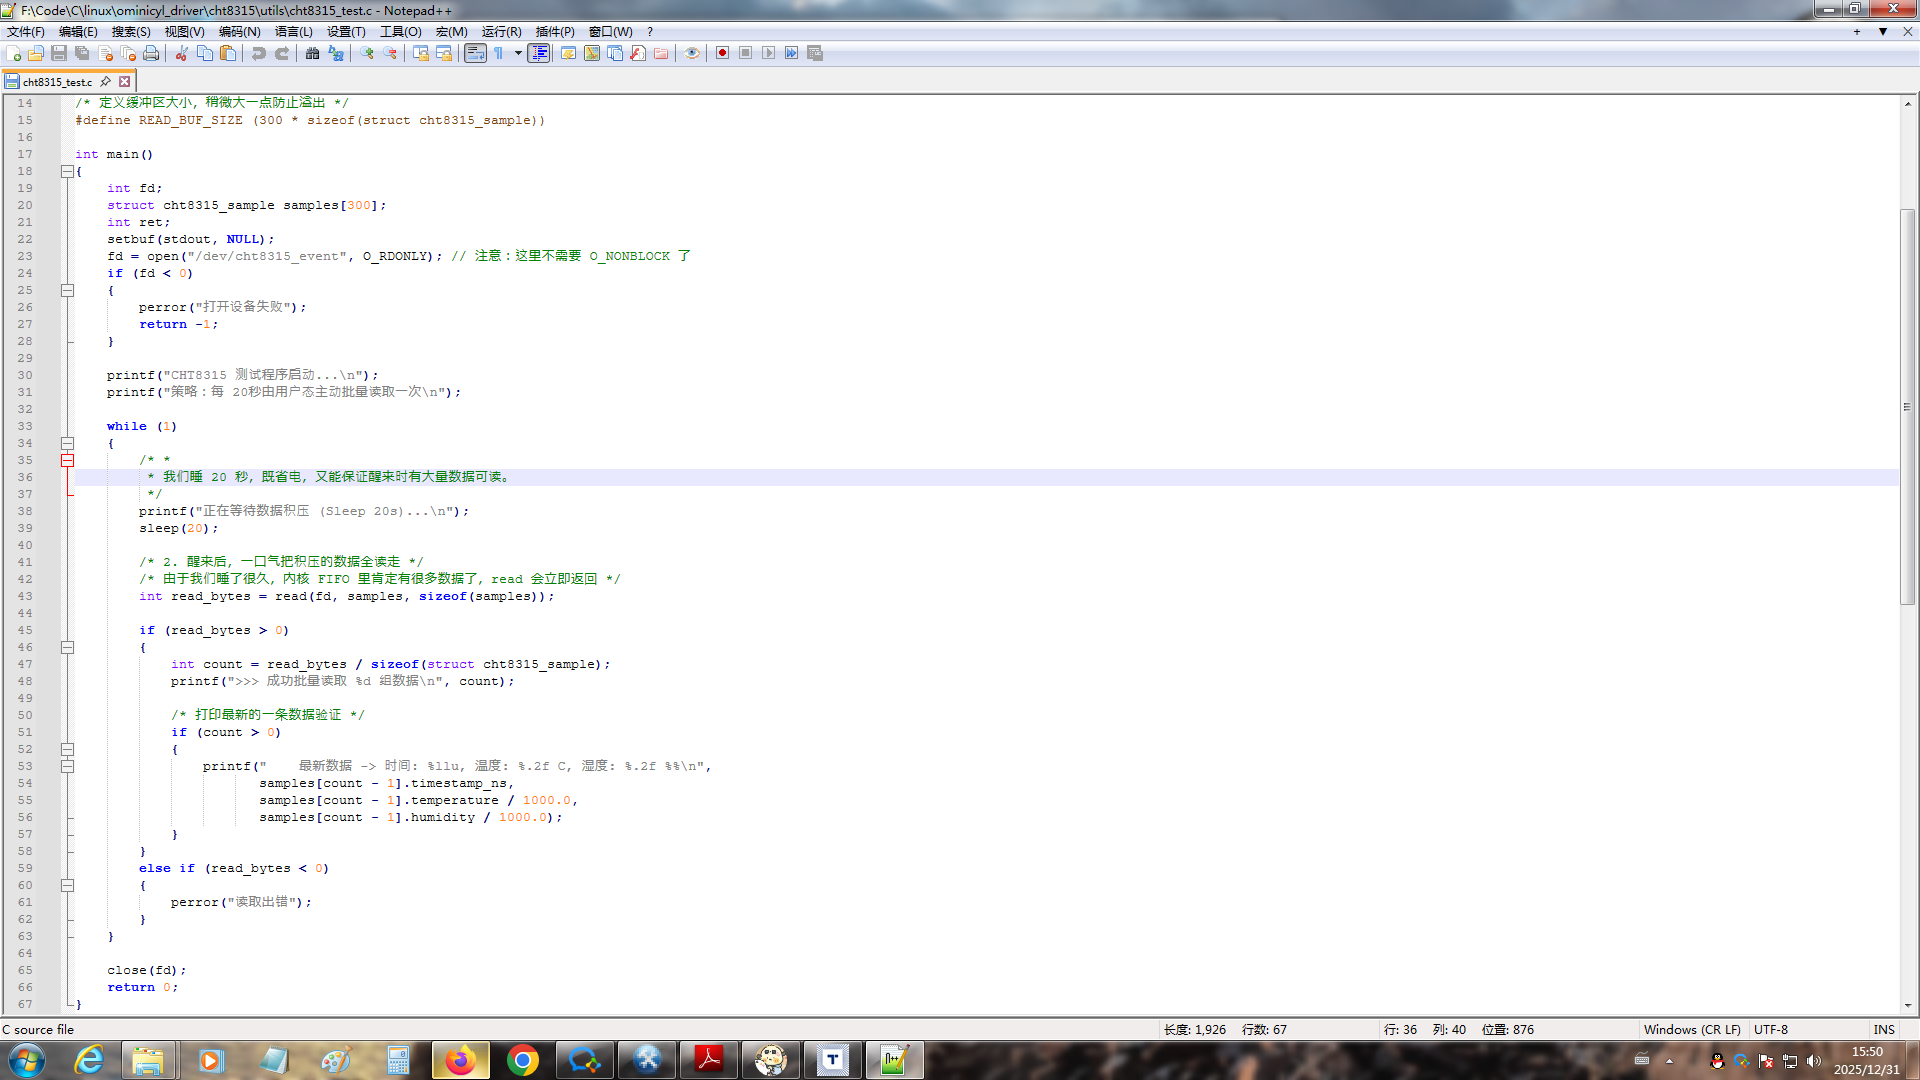Click the New file toolbar icon

tap(14, 53)
